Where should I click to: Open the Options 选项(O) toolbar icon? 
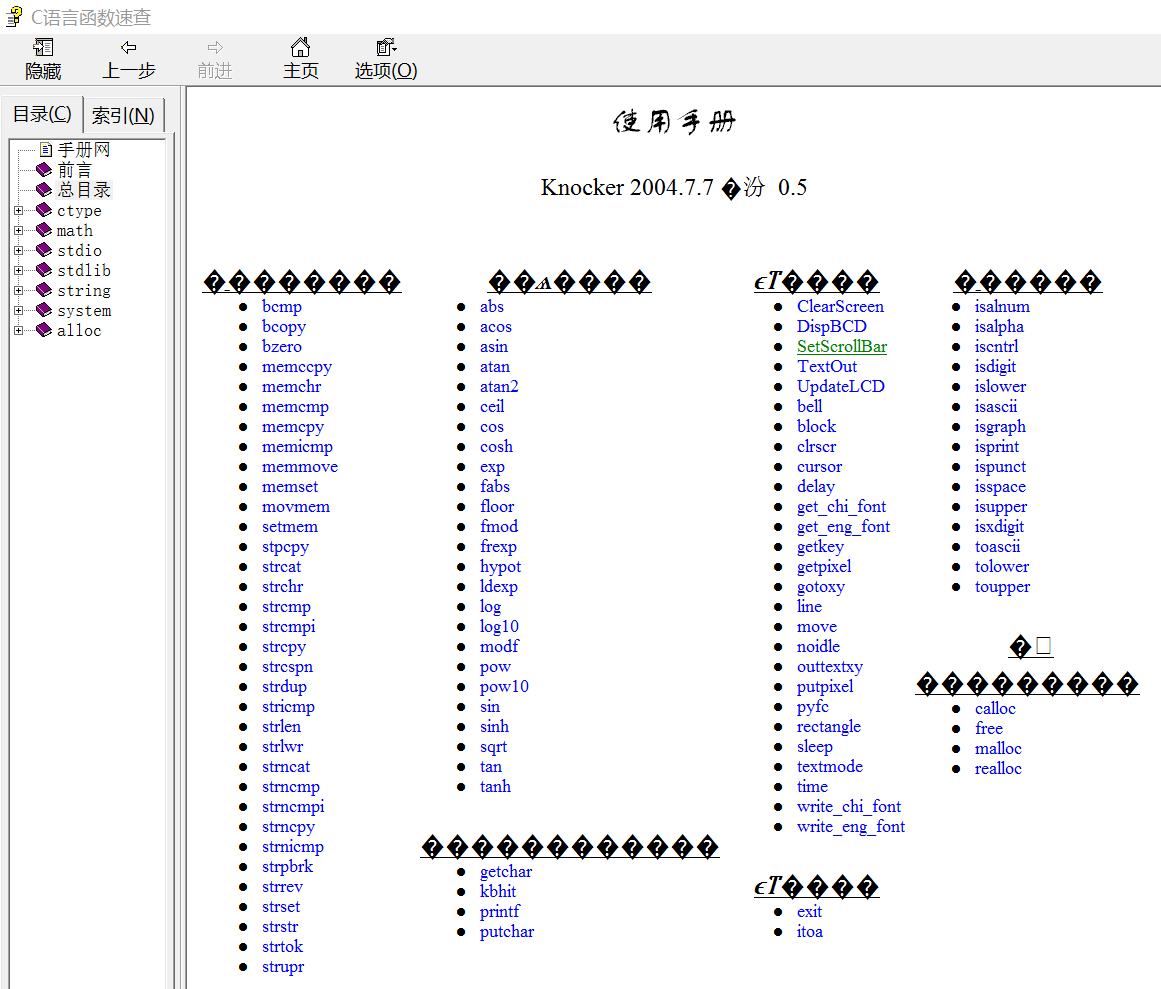tap(386, 47)
